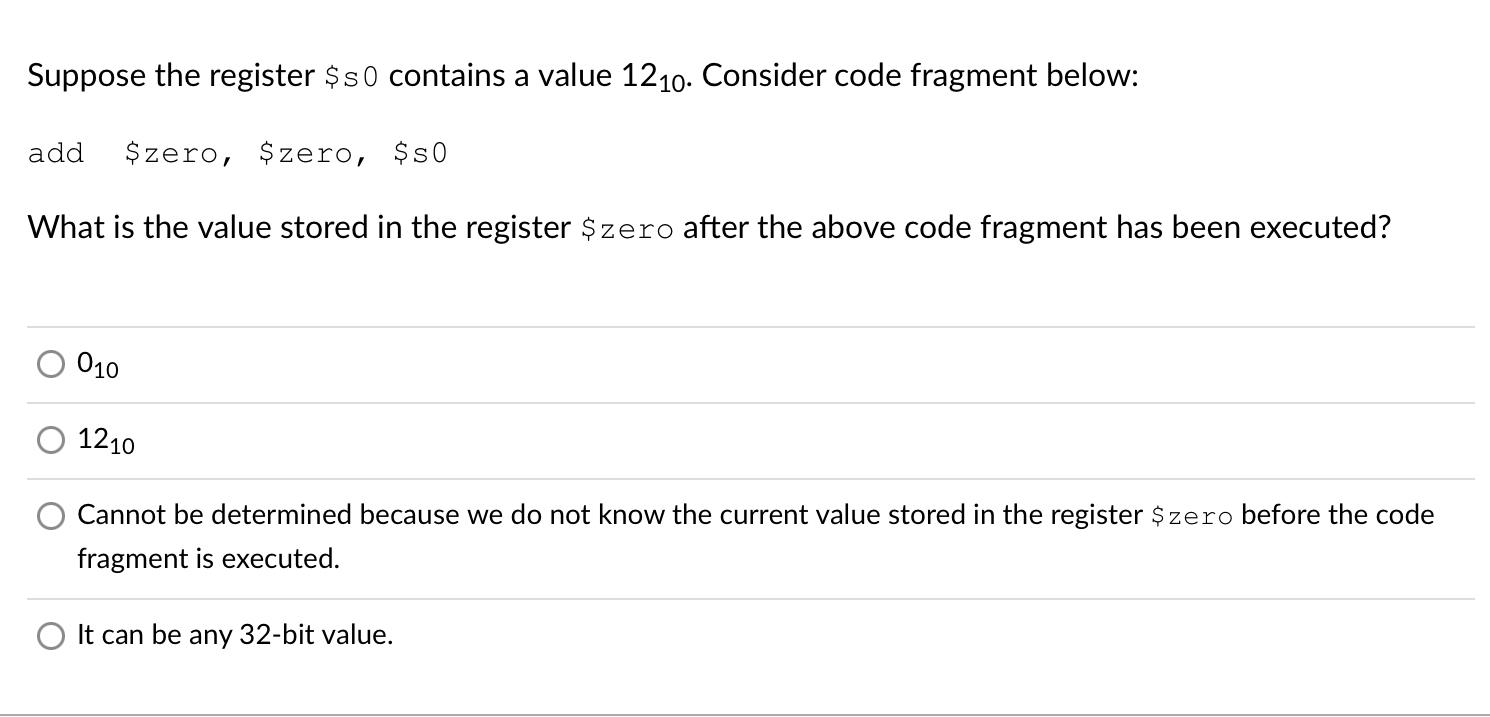Click the row containing the 'Cannot be determined' option
The height and width of the screenshot is (717, 1490).
coord(700,535)
